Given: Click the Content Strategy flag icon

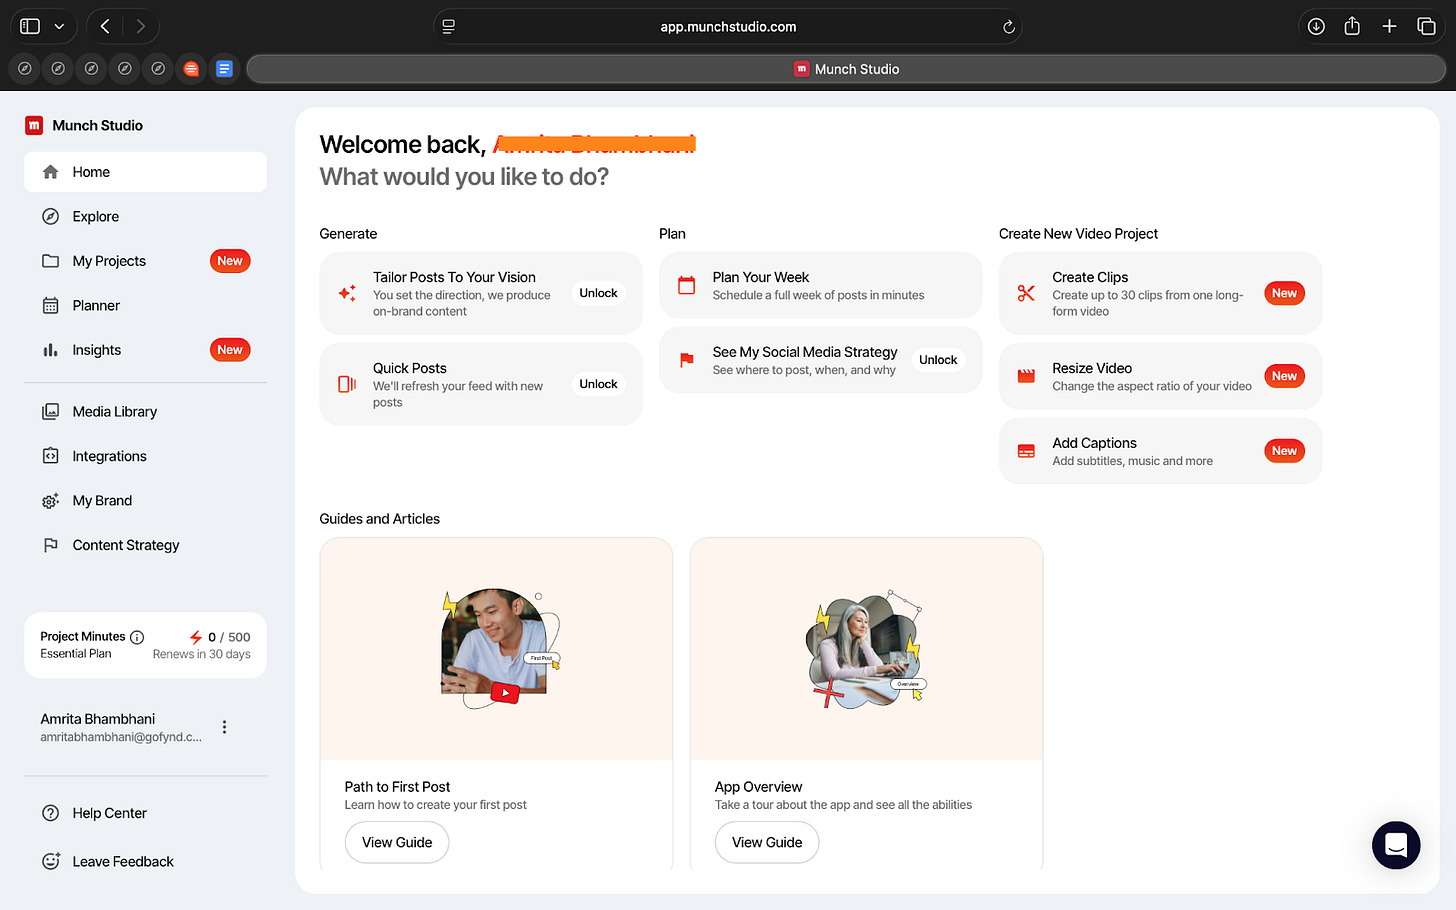Looking at the screenshot, I should pyautogui.click(x=51, y=545).
